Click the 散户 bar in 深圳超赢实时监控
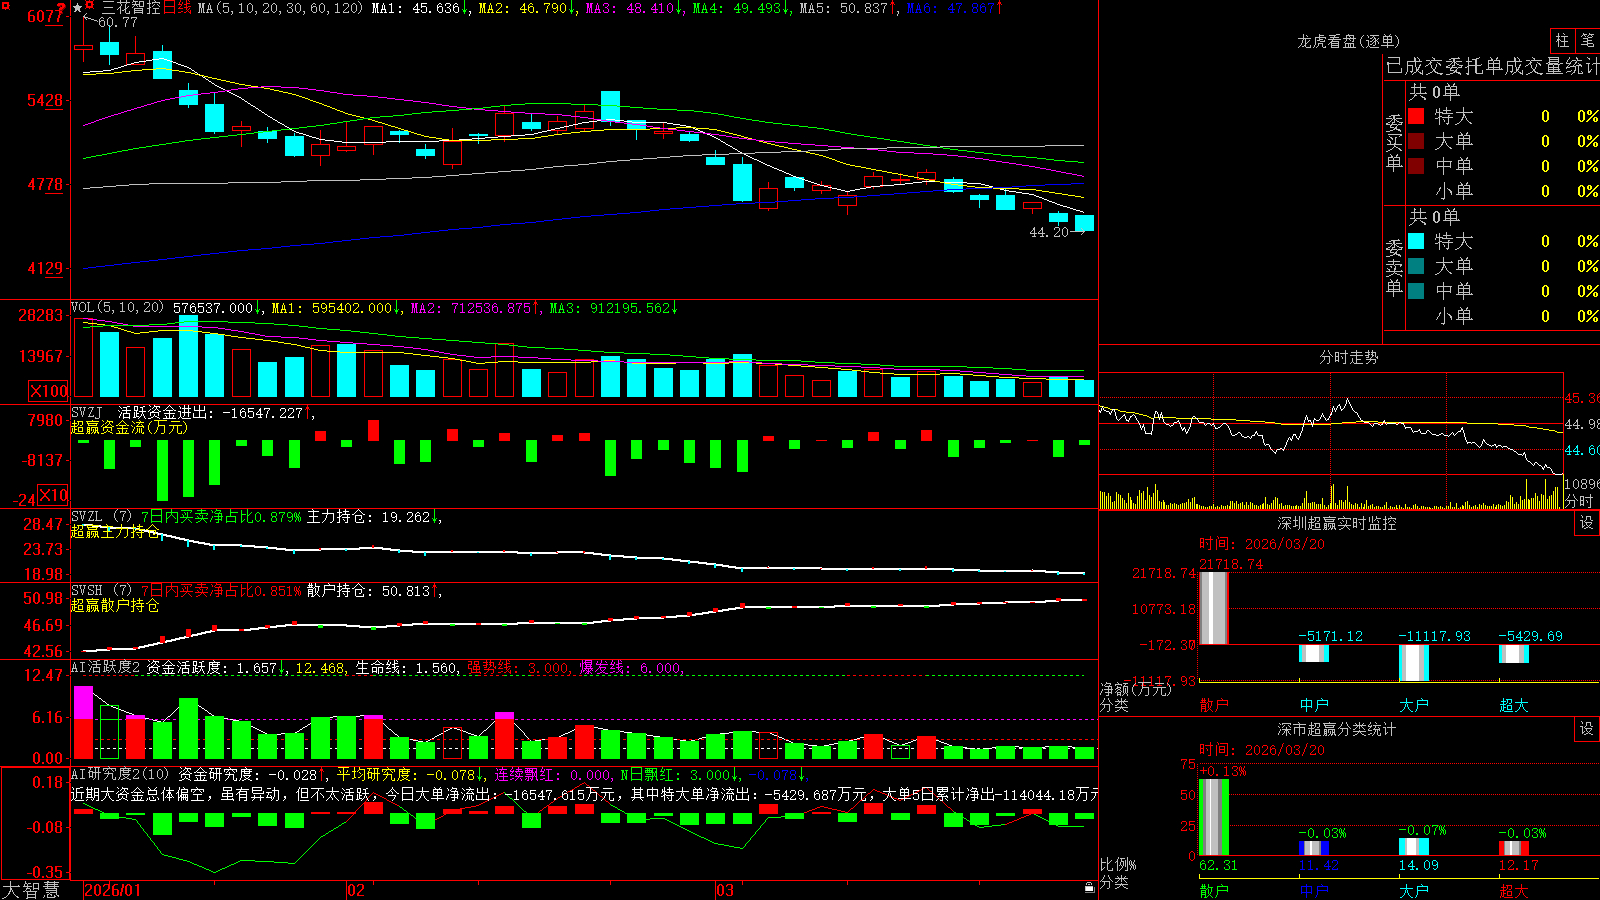 point(1214,608)
